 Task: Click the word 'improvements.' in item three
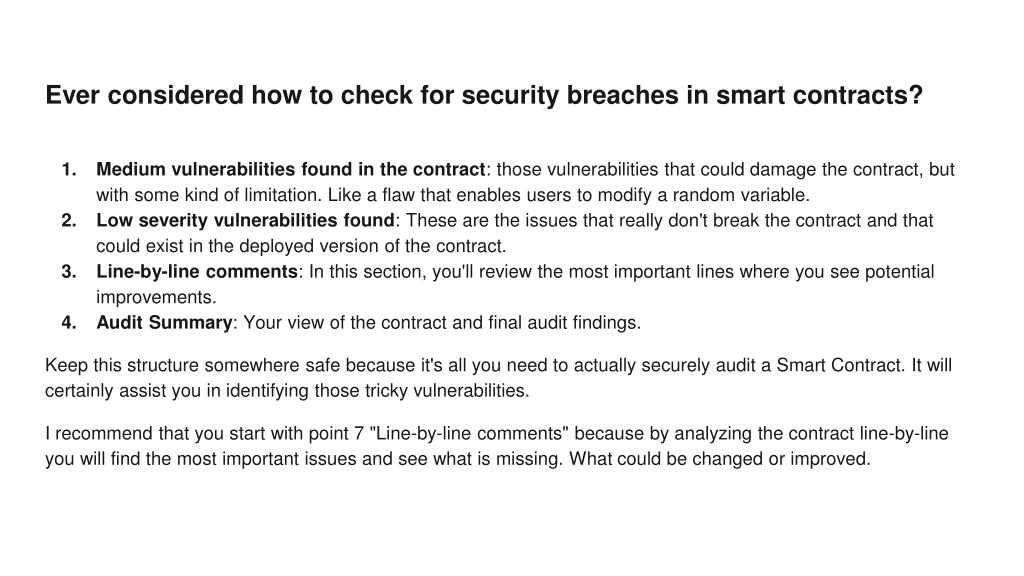(156, 297)
